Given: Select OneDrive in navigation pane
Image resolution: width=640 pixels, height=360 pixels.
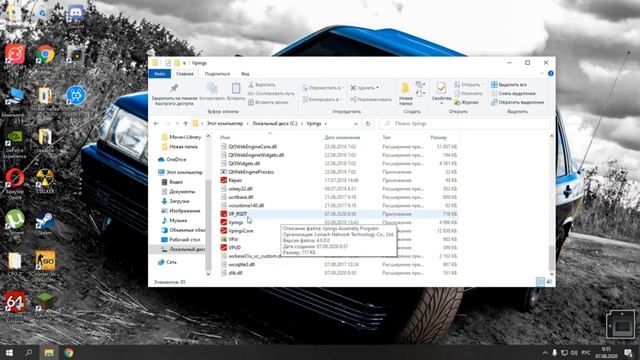Looking at the screenshot, I should pos(172,160).
